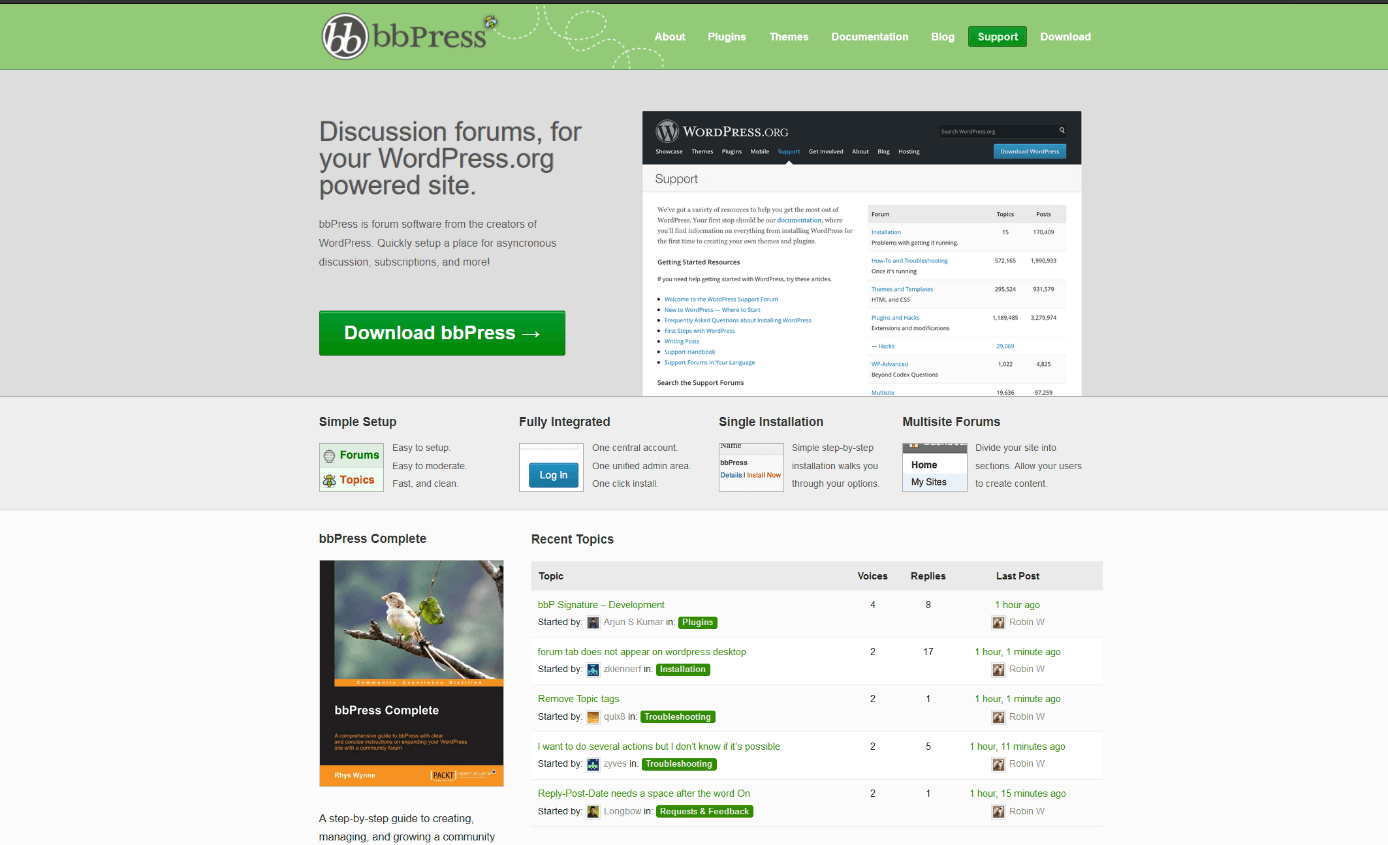Open the Plugins navigation item
This screenshot has height=845, width=1388.
(x=727, y=37)
